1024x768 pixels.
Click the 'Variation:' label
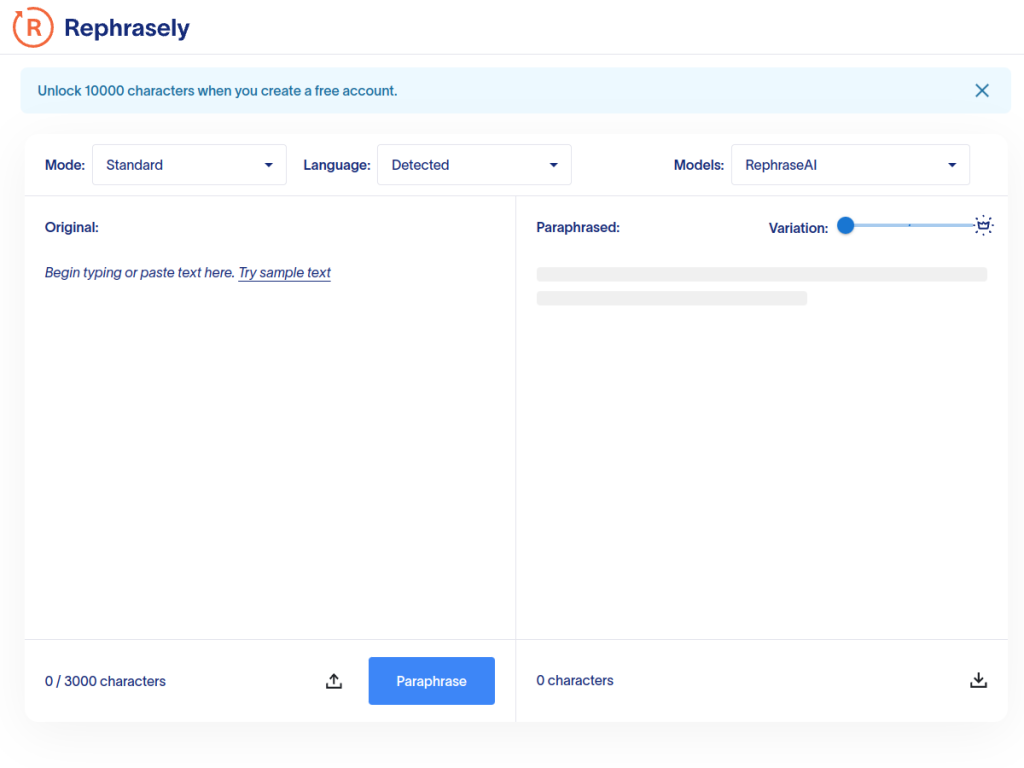pyautogui.click(x=798, y=228)
